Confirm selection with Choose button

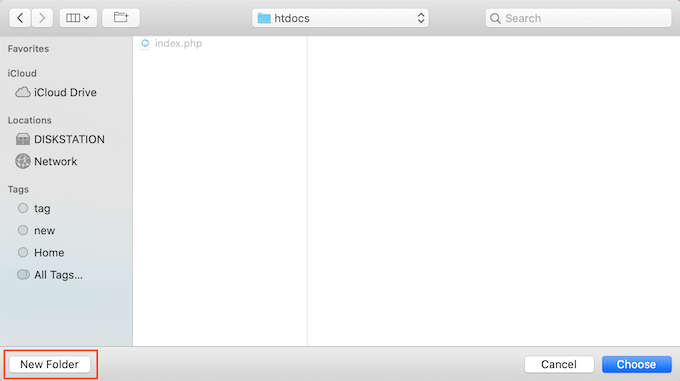click(636, 364)
